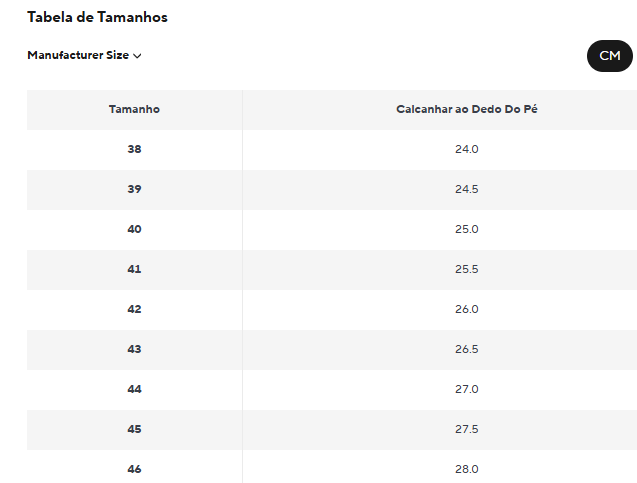Image resolution: width=637 pixels, height=483 pixels.
Task: Click the 27.5 measurement value
Action: (466, 429)
